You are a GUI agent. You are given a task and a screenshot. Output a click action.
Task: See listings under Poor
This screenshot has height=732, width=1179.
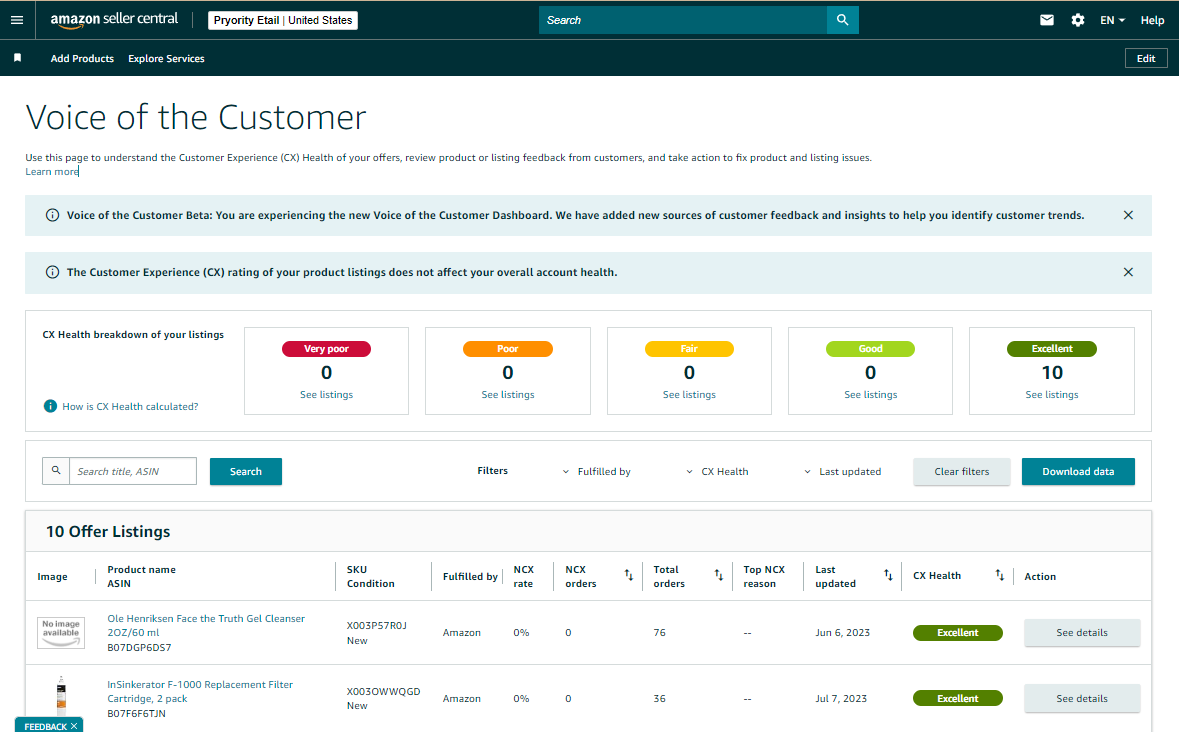pos(508,395)
